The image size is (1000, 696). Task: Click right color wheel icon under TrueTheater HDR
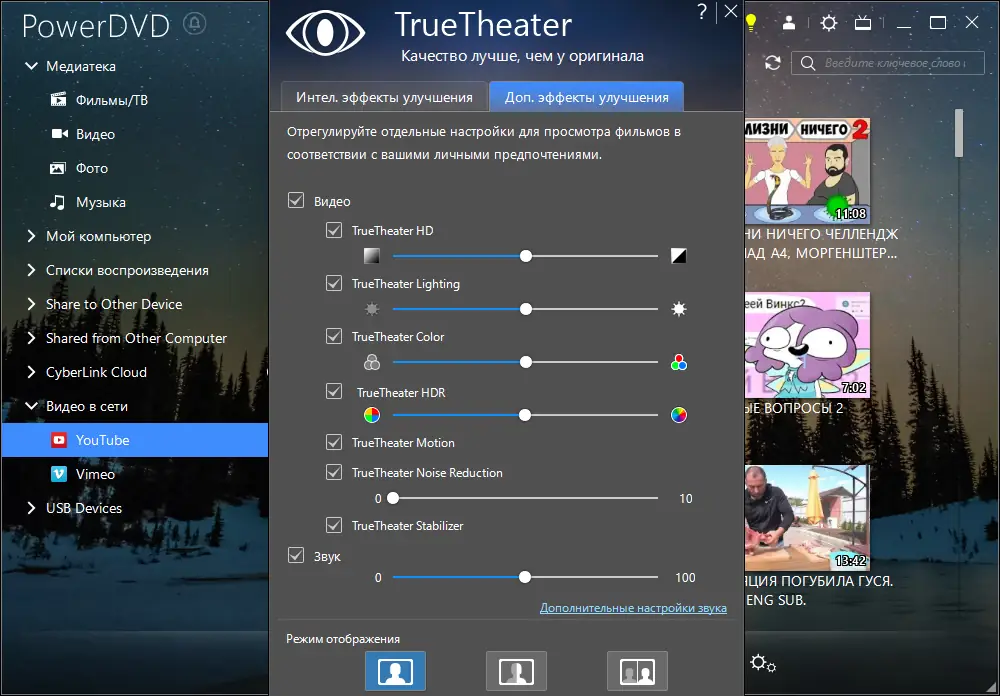679,415
